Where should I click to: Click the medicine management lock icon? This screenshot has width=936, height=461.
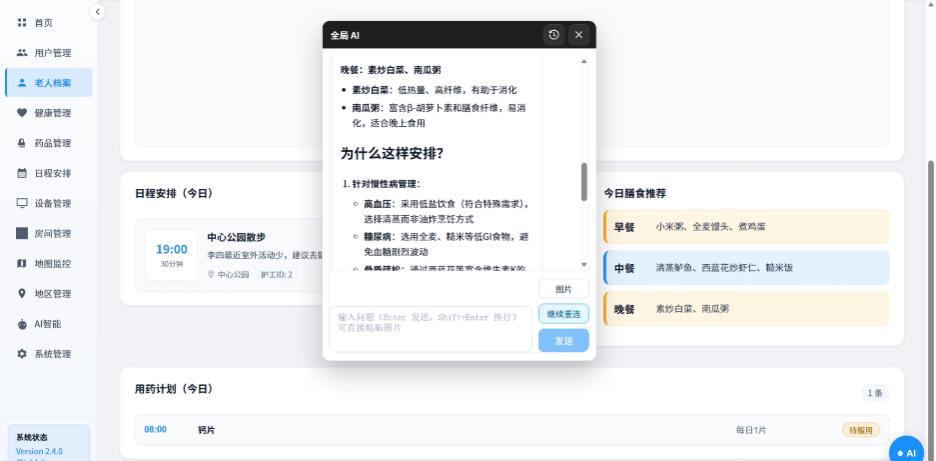(x=22, y=143)
